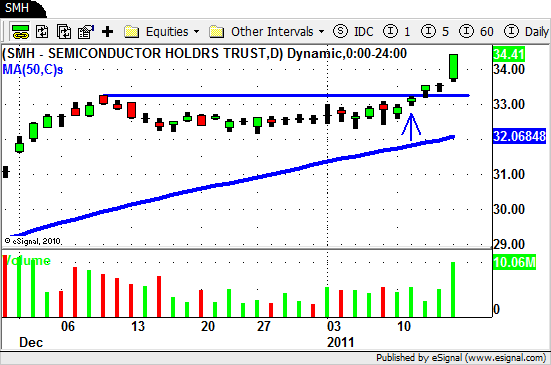Click the yellow folder icon beside Equities
The image size is (551, 365).
pyautogui.click(x=131, y=32)
